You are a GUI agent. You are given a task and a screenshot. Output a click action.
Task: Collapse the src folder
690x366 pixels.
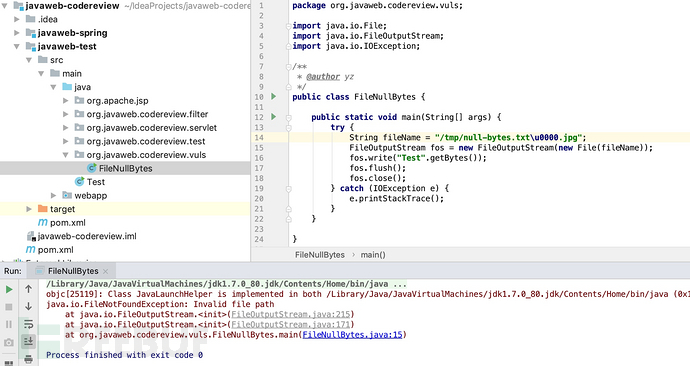click(x=29, y=60)
